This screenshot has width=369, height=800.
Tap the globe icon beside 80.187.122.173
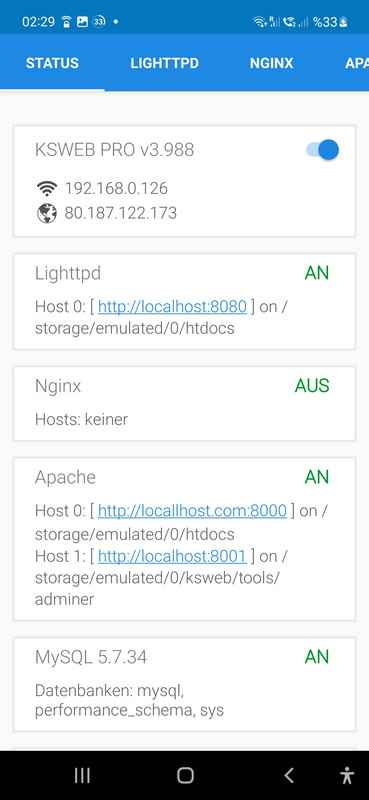pyautogui.click(x=47, y=213)
